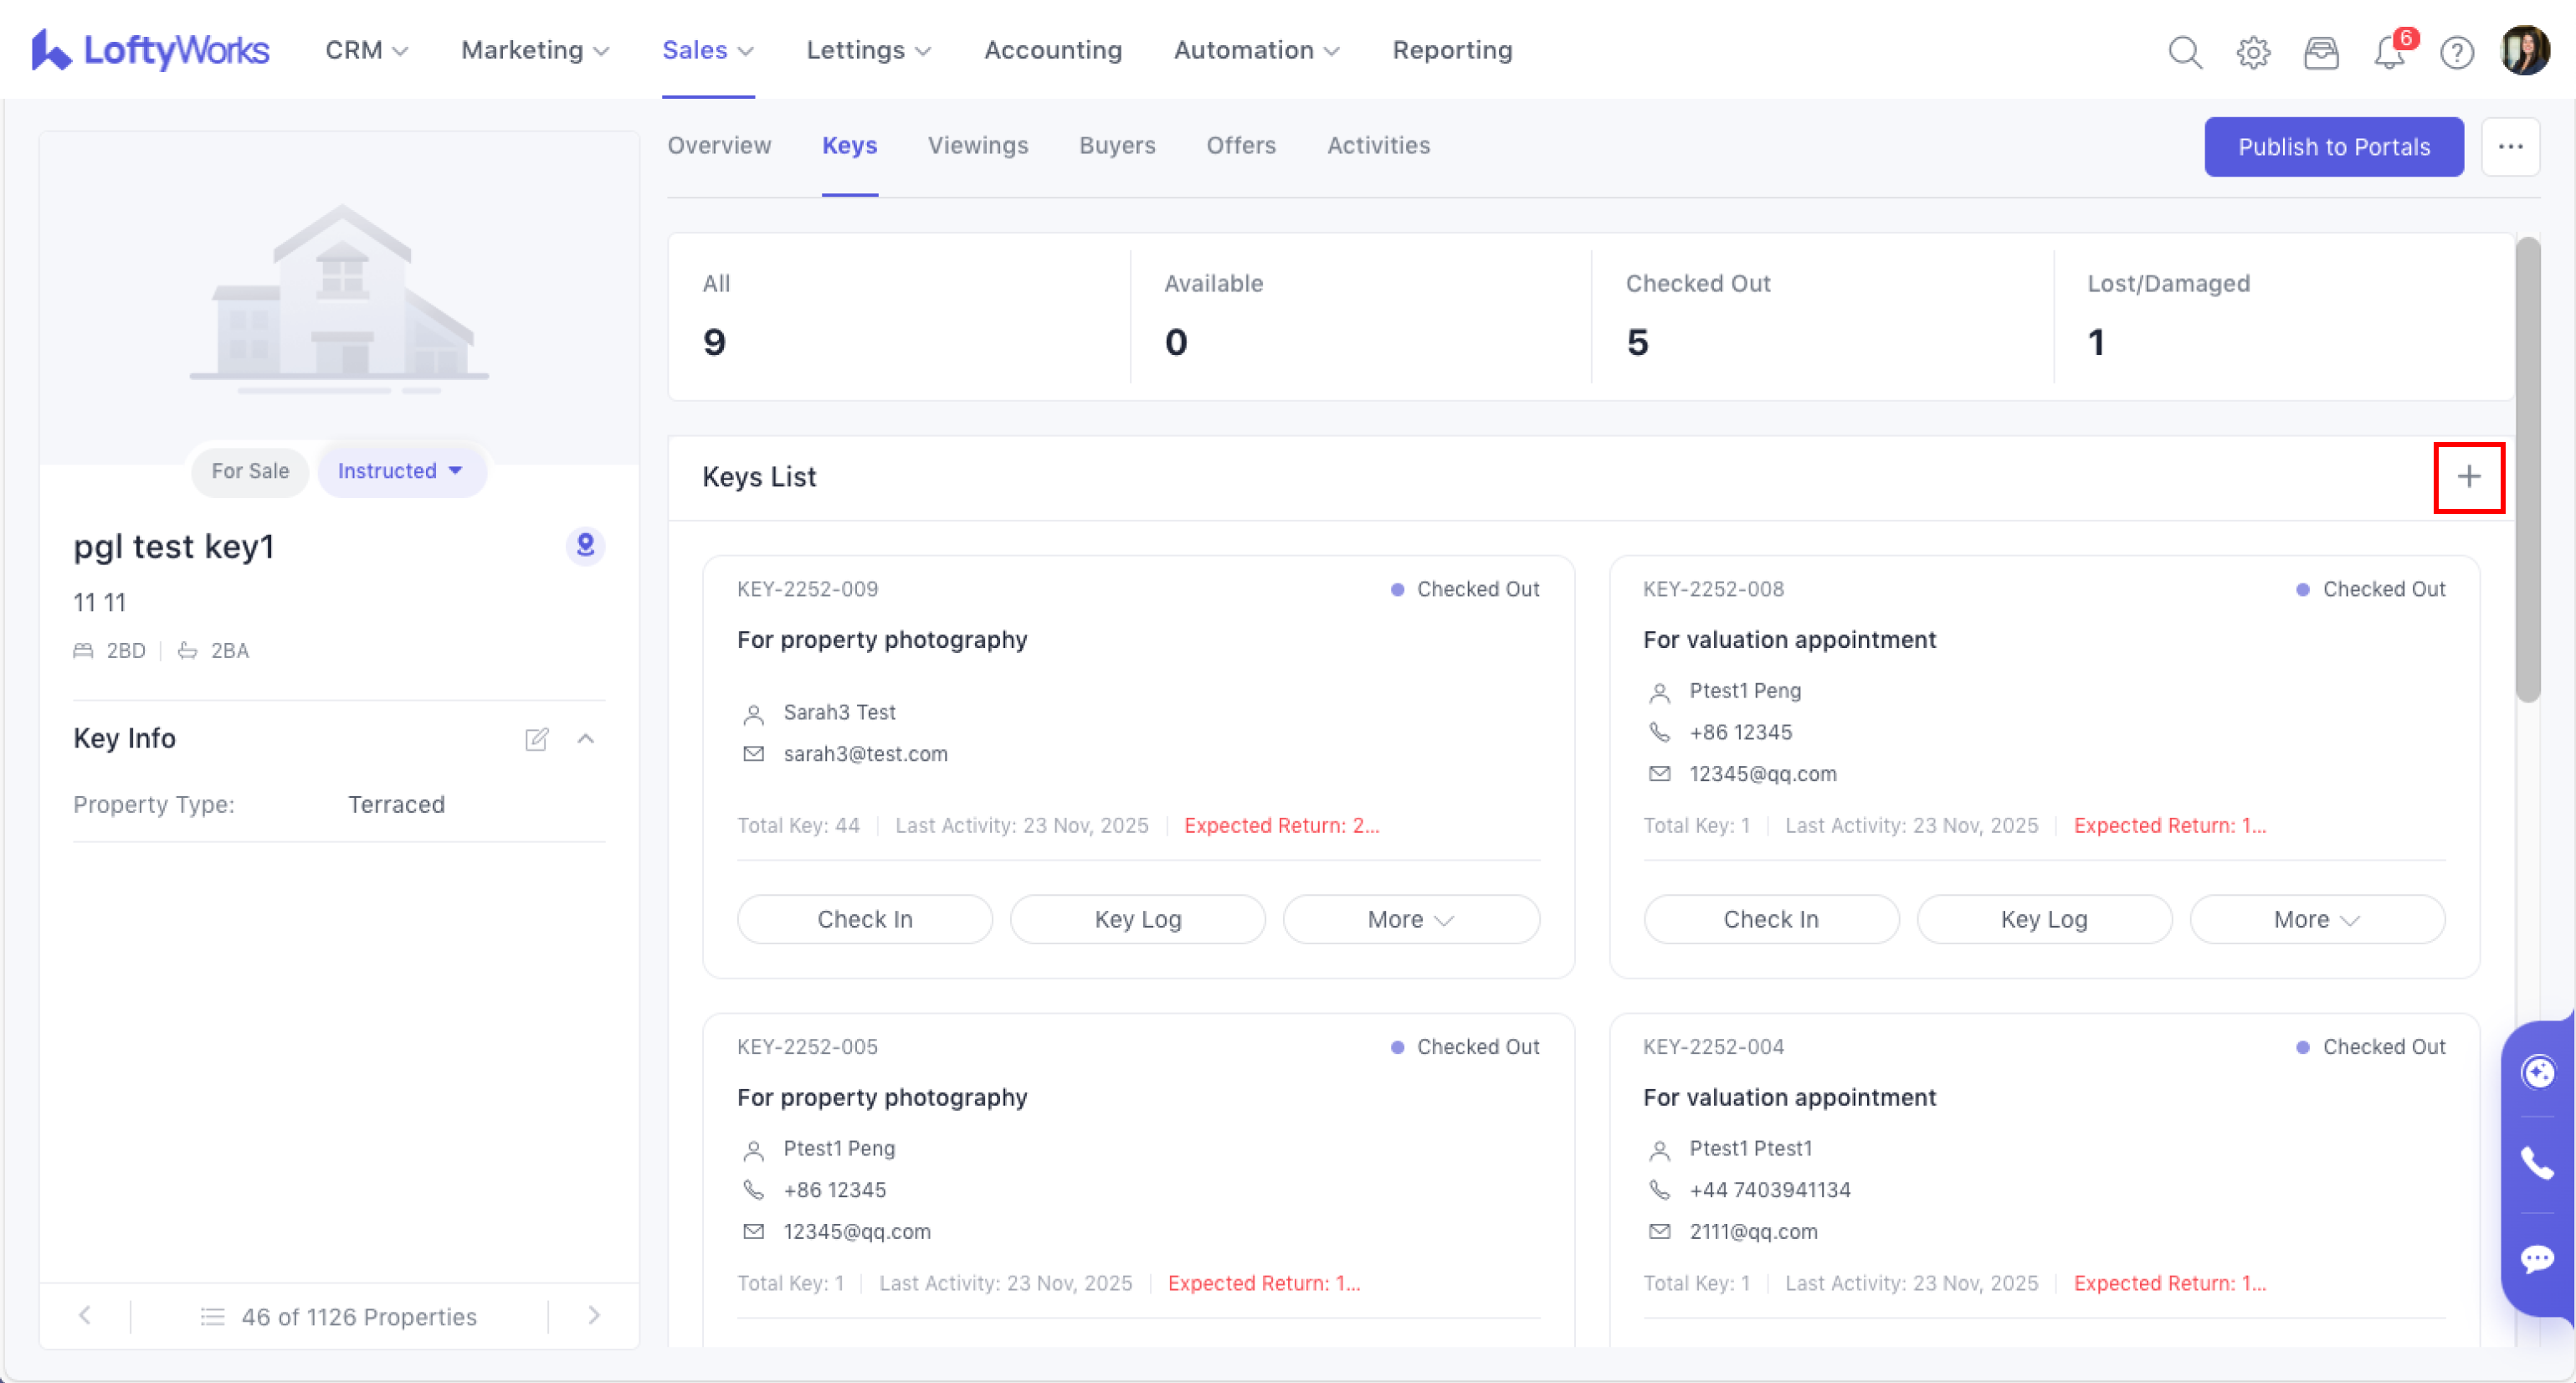This screenshot has width=2576, height=1383.
Task: Open the search magnifier icon
Action: pos(2185,51)
